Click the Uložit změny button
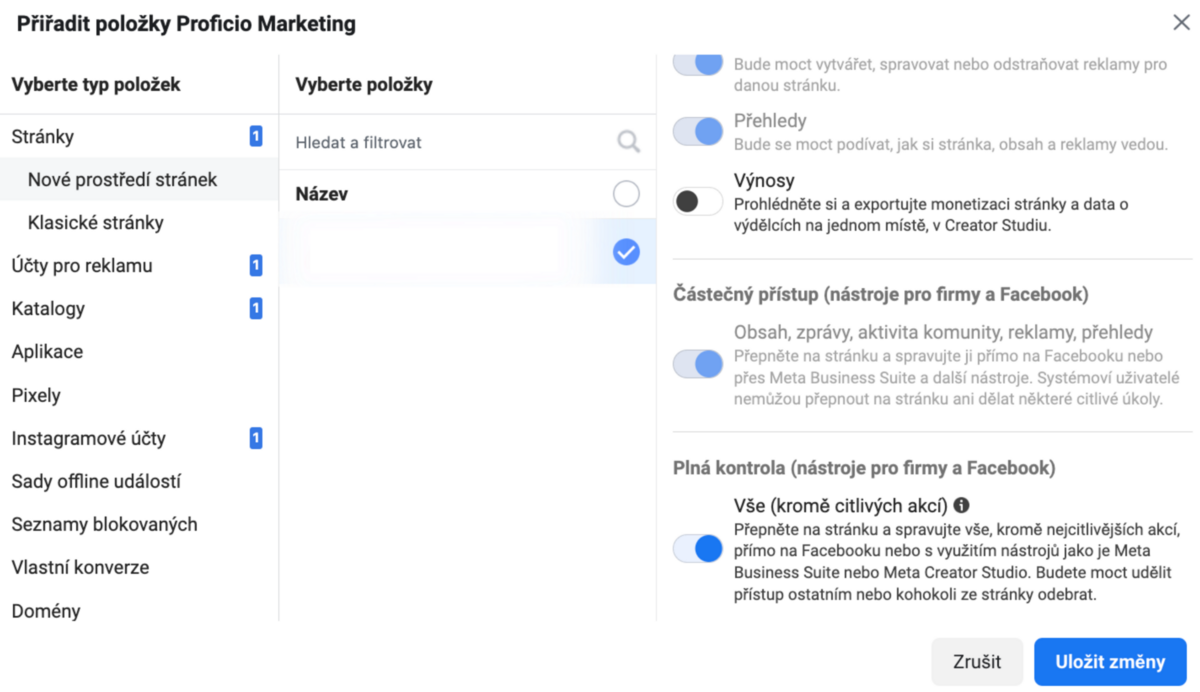The image size is (1200, 692). coord(1110,662)
